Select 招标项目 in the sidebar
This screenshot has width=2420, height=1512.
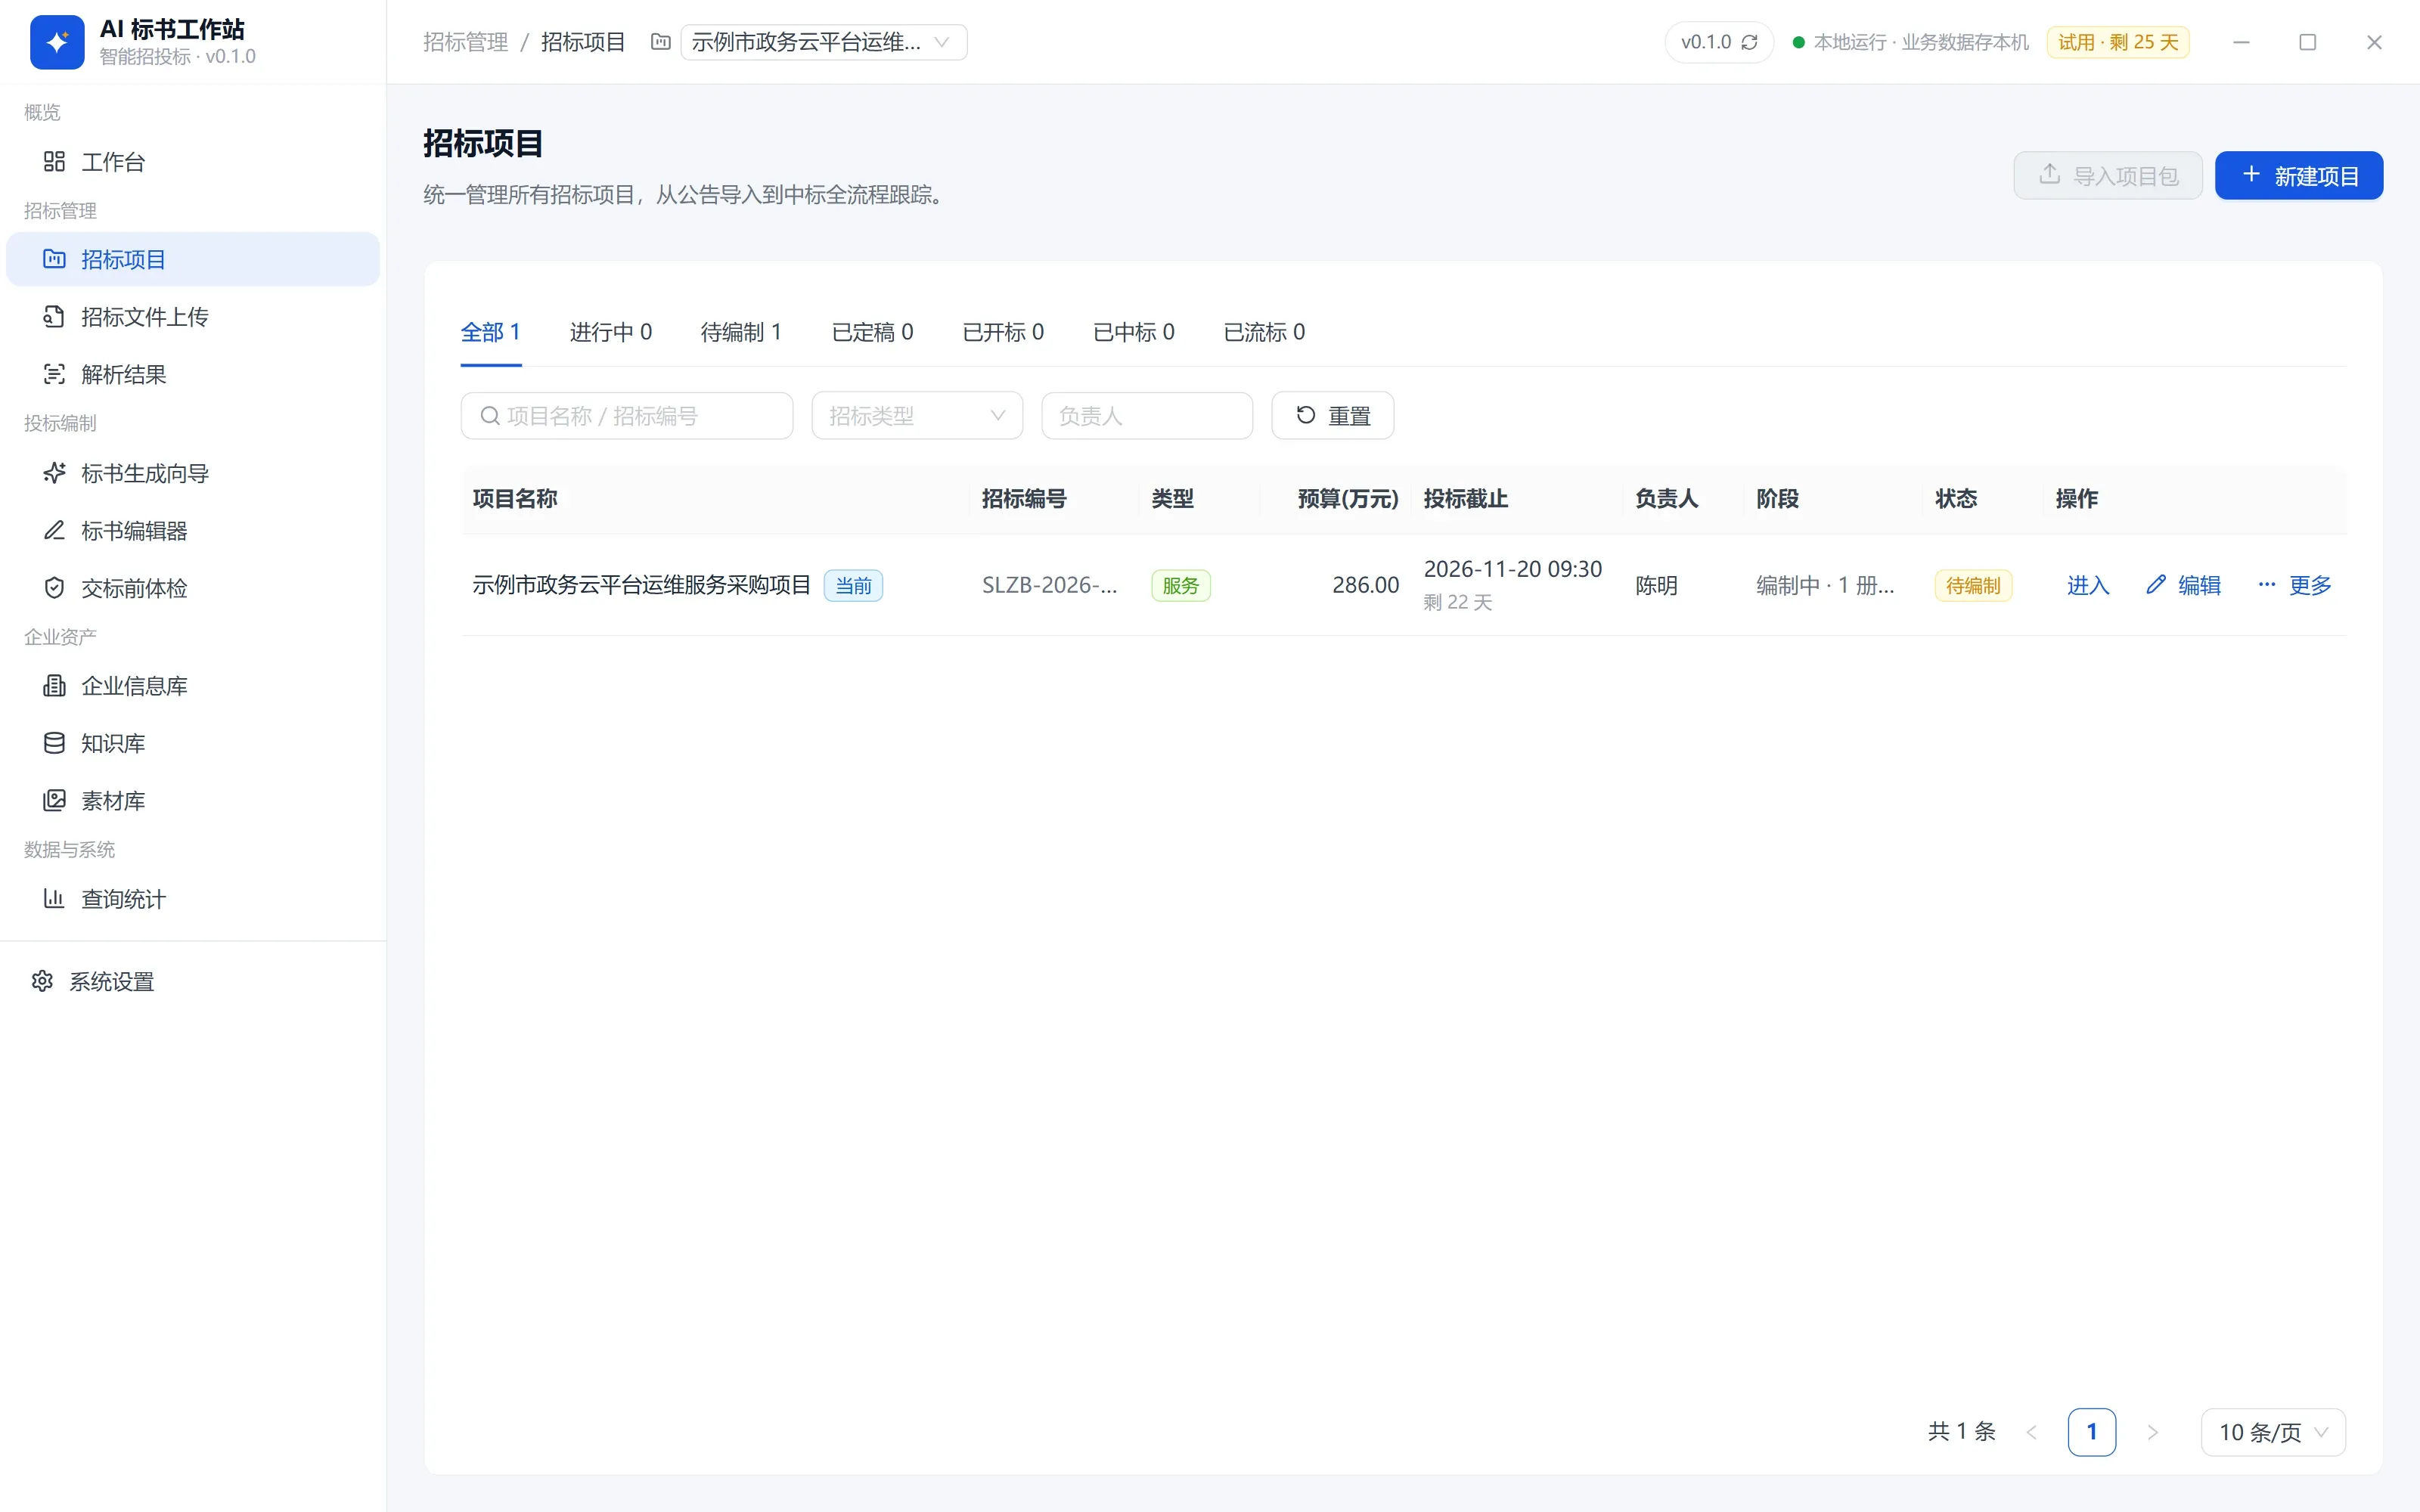(193, 259)
